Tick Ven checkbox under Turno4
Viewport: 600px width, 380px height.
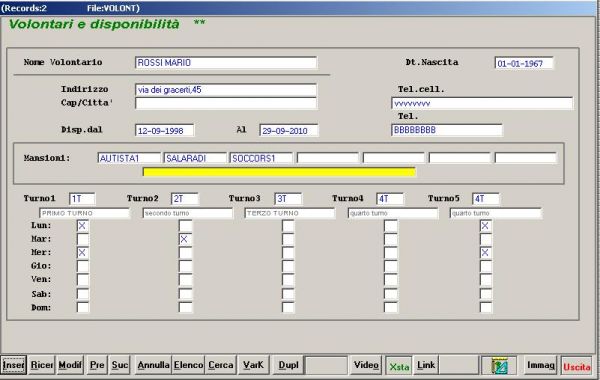[390, 279]
